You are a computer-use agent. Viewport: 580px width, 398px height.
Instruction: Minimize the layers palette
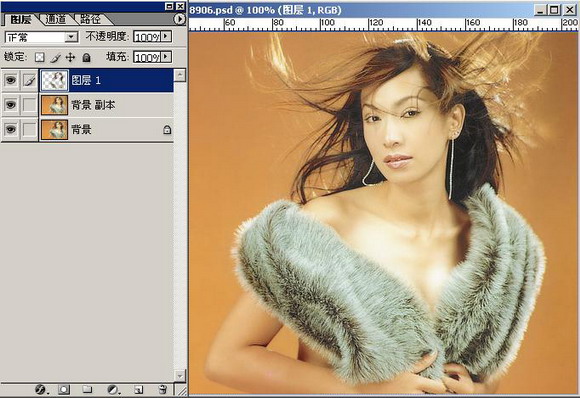169,6
